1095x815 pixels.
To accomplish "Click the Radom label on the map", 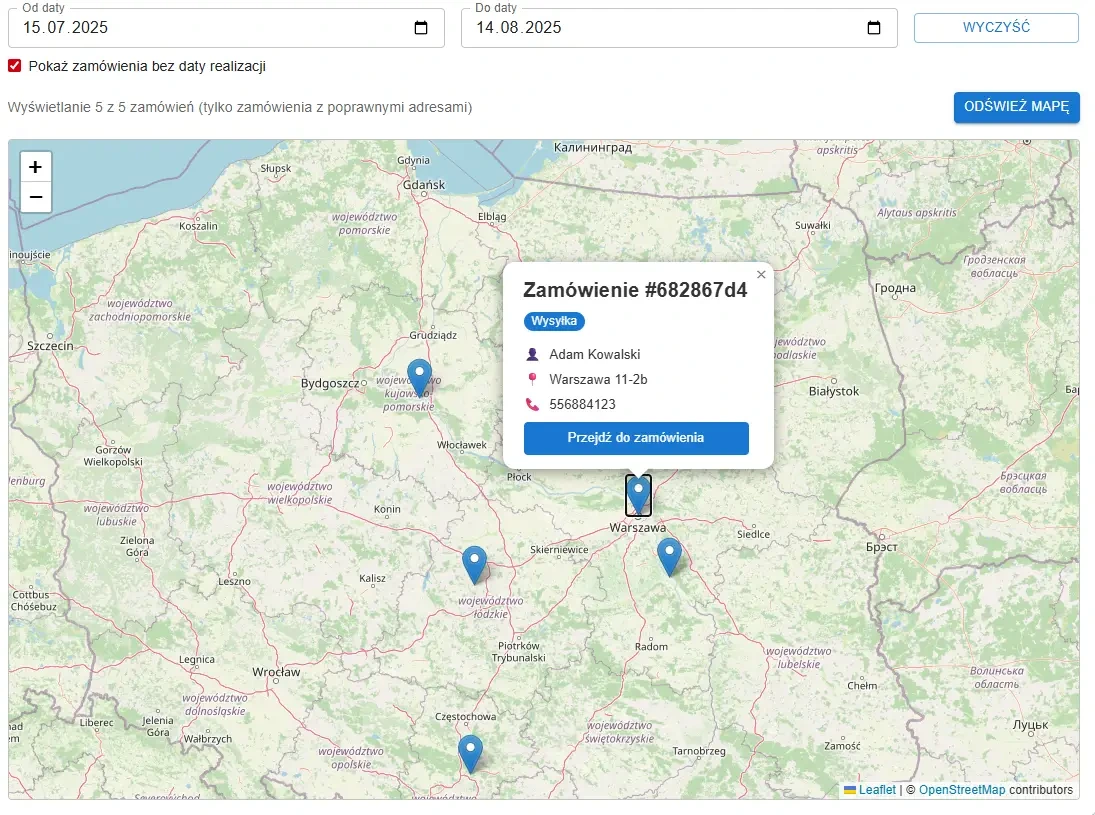I will tap(651, 647).
